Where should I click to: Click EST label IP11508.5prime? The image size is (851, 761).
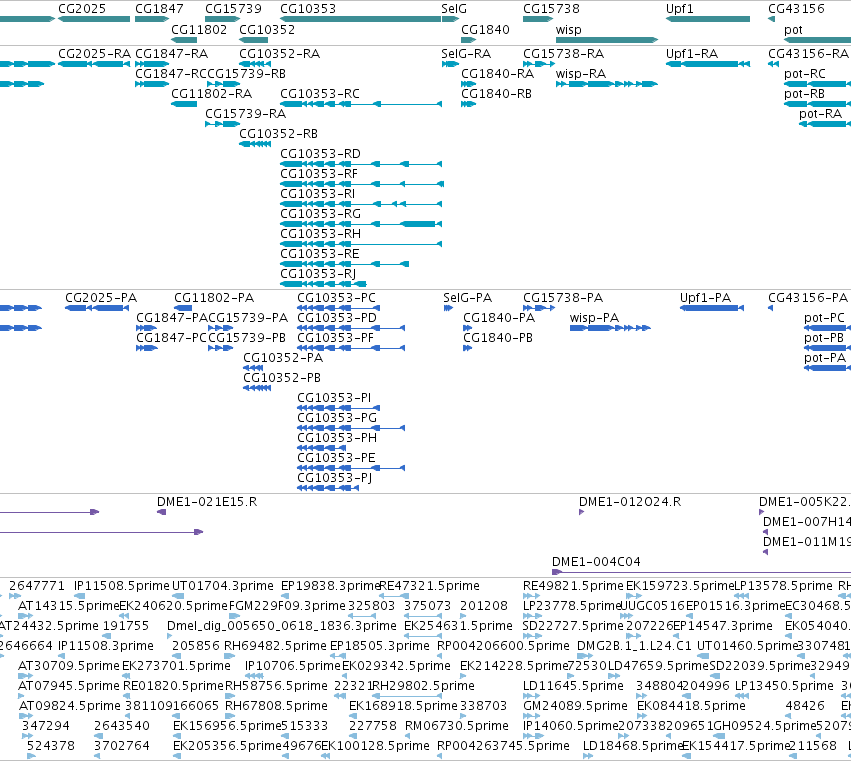[122, 586]
